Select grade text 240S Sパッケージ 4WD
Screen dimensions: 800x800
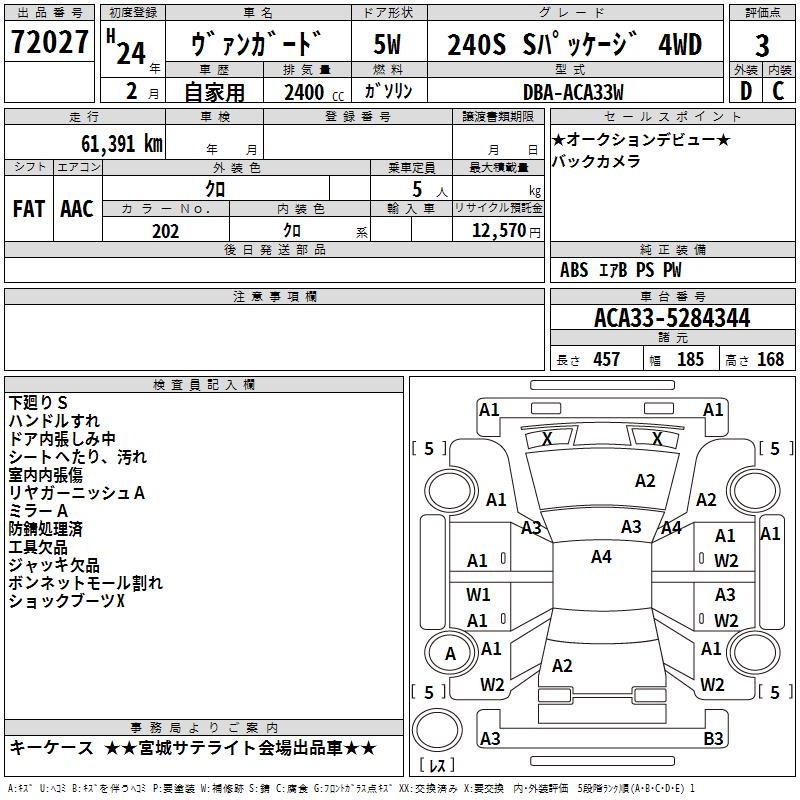click(x=575, y=44)
